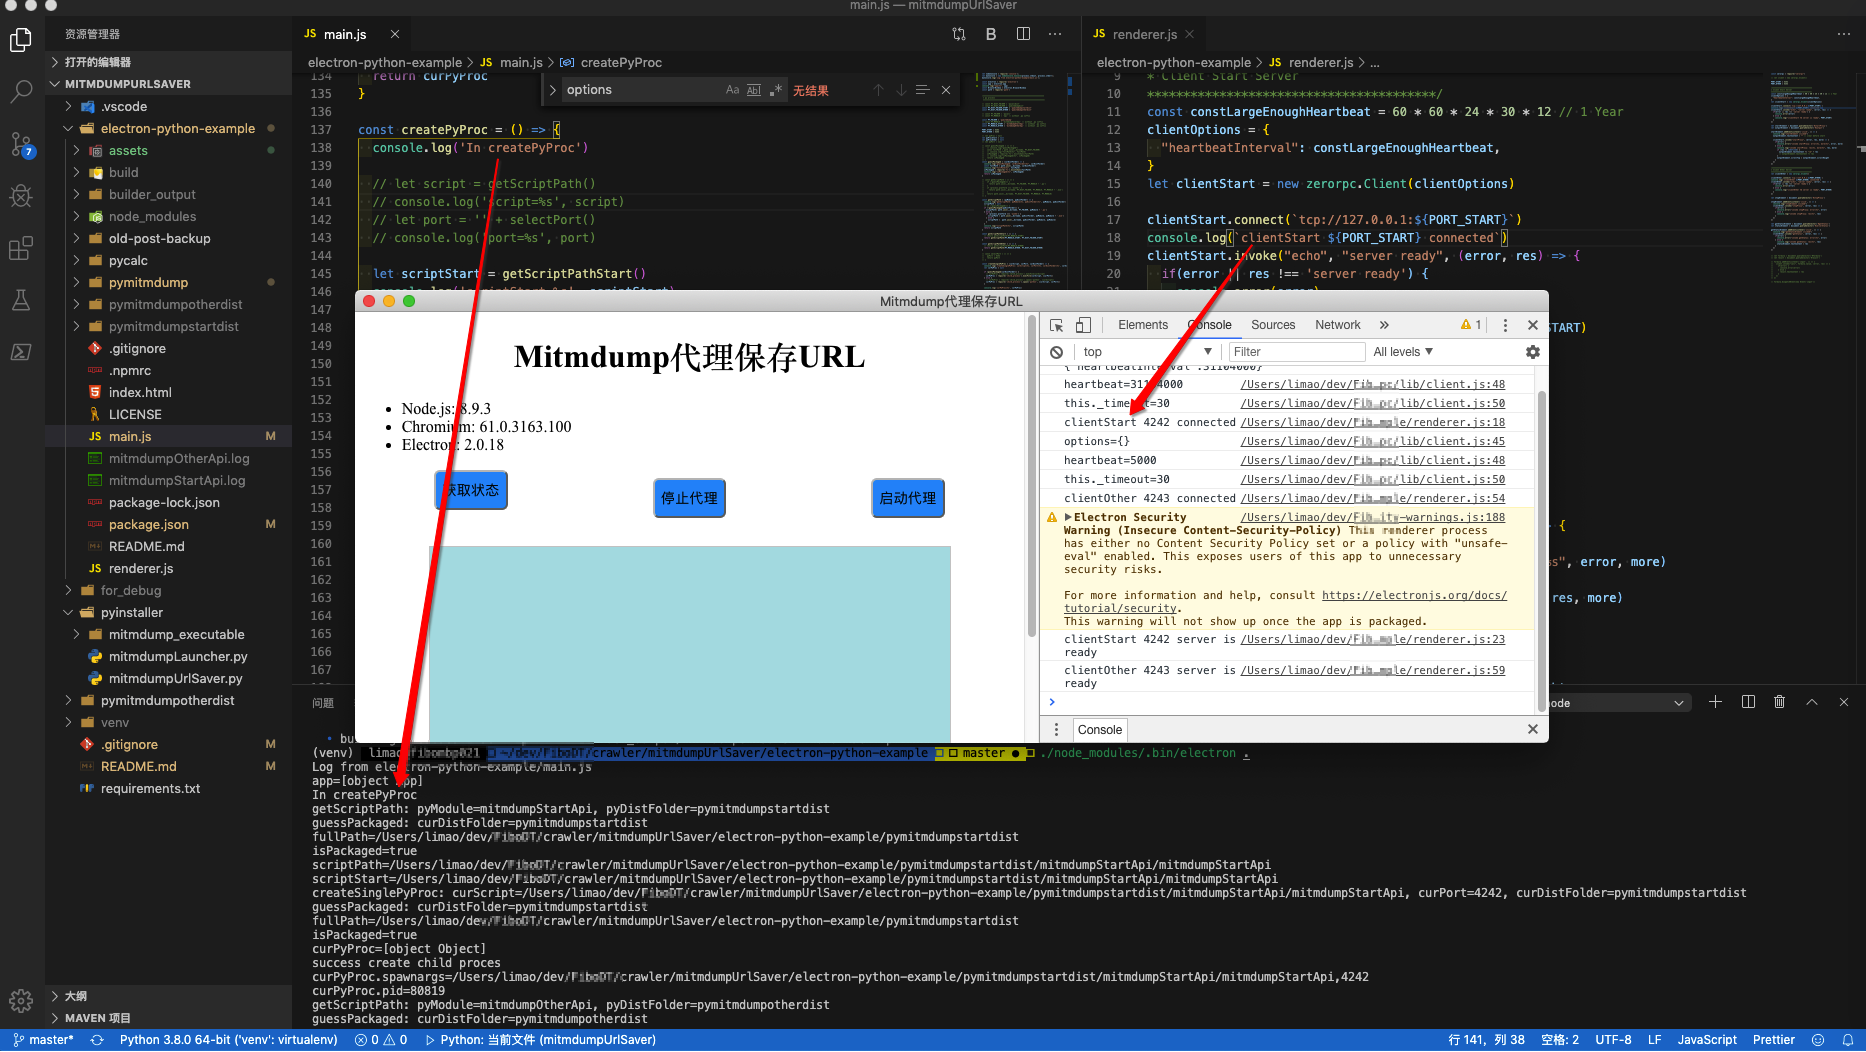Click the master* branch in status bar
Viewport: 1866px width, 1052px height.
coord(43,1040)
